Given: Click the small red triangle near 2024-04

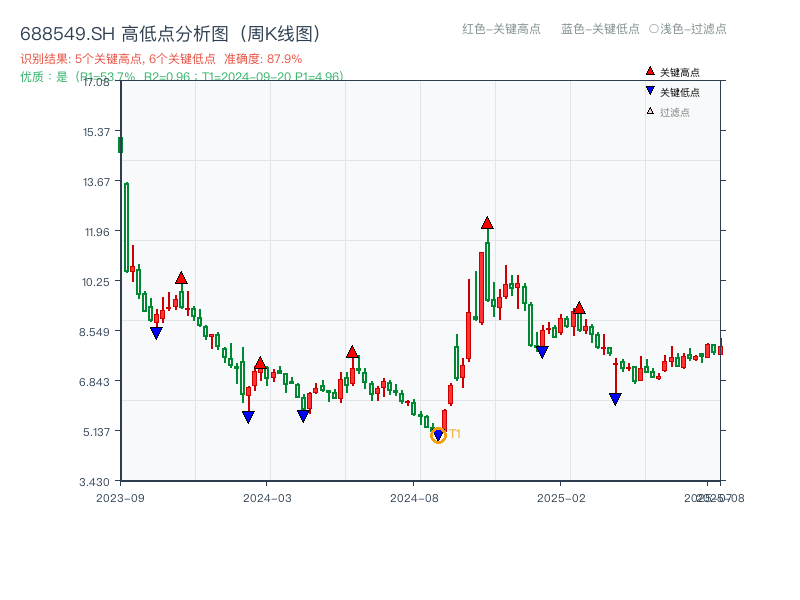Looking at the screenshot, I should click(x=261, y=362).
